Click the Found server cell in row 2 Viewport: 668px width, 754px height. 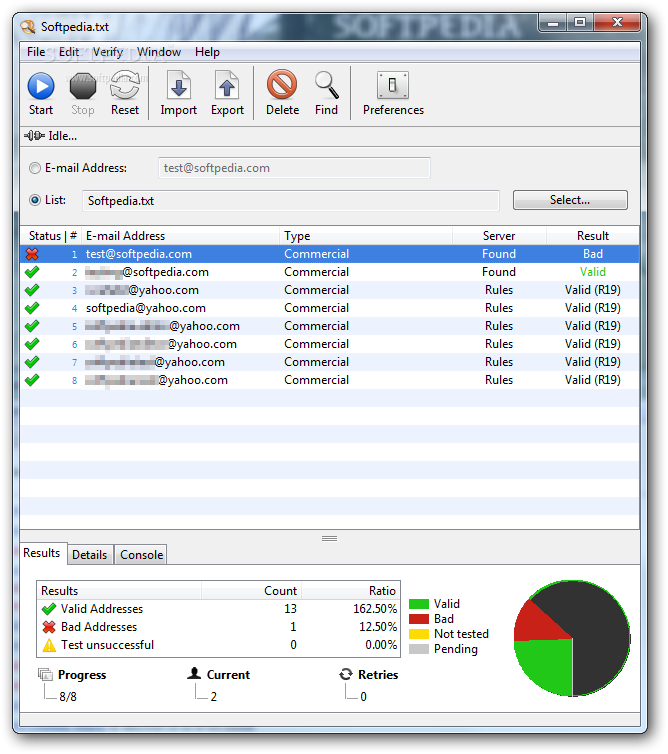[x=499, y=272]
